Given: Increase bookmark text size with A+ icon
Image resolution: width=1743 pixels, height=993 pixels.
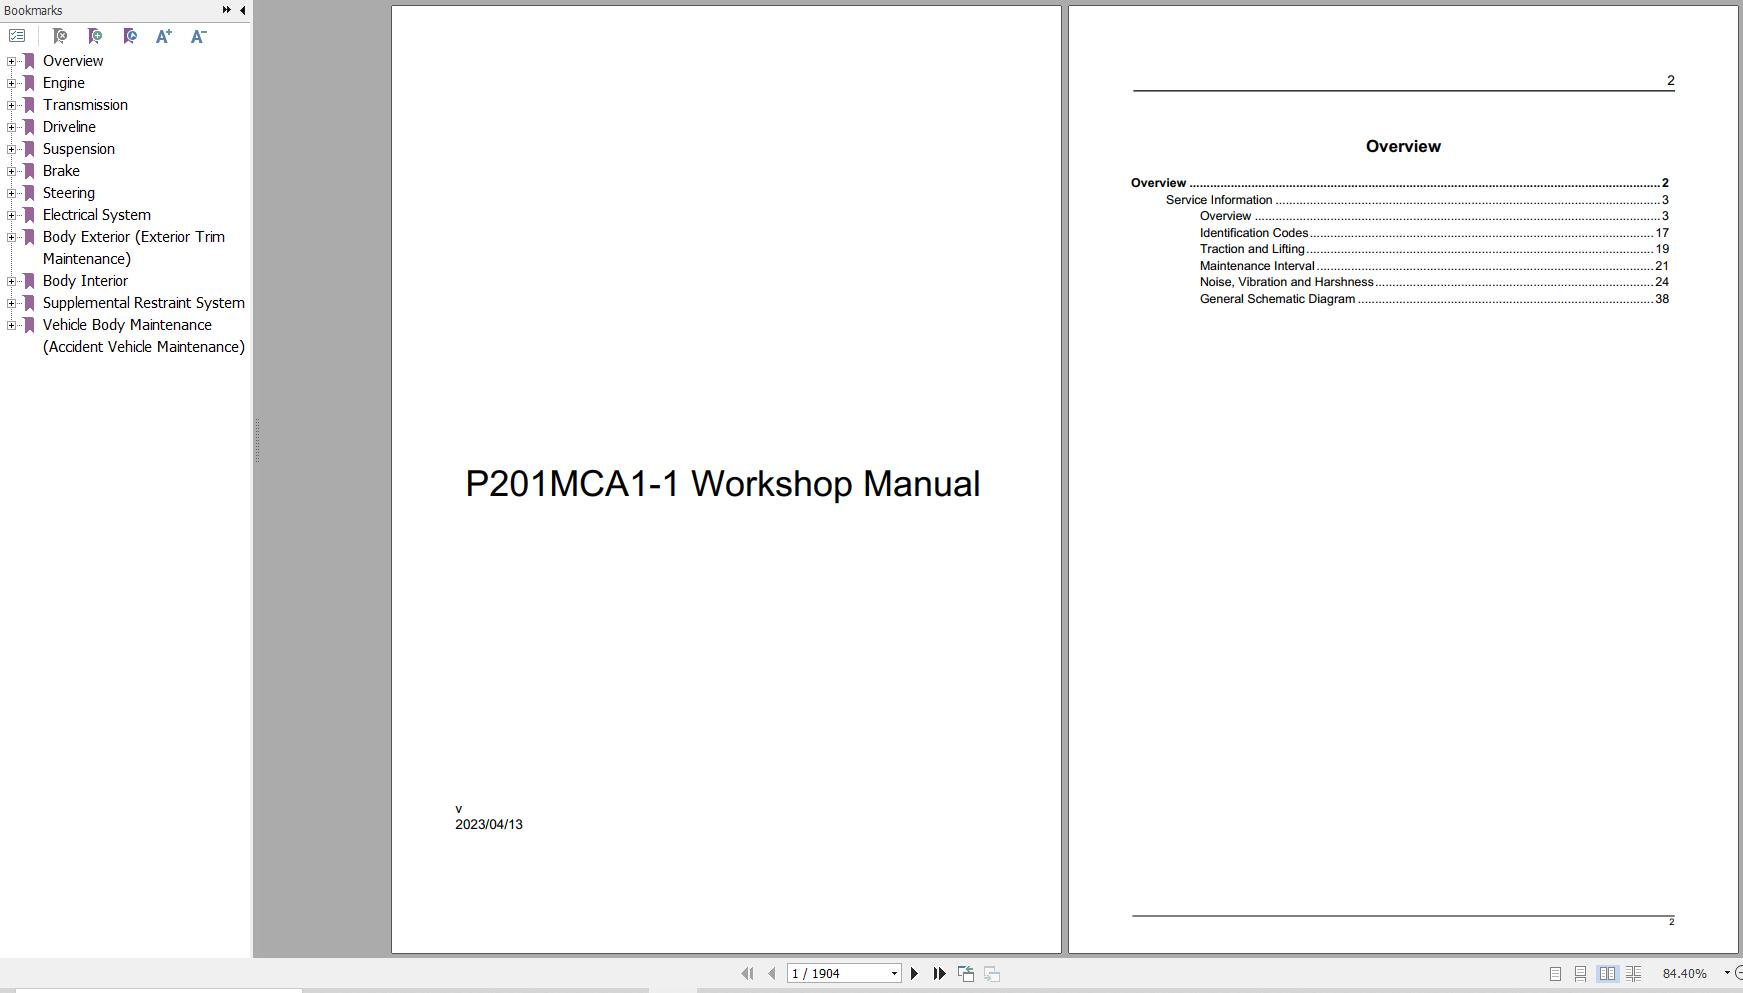Looking at the screenshot, I should [x=164, y=35].
